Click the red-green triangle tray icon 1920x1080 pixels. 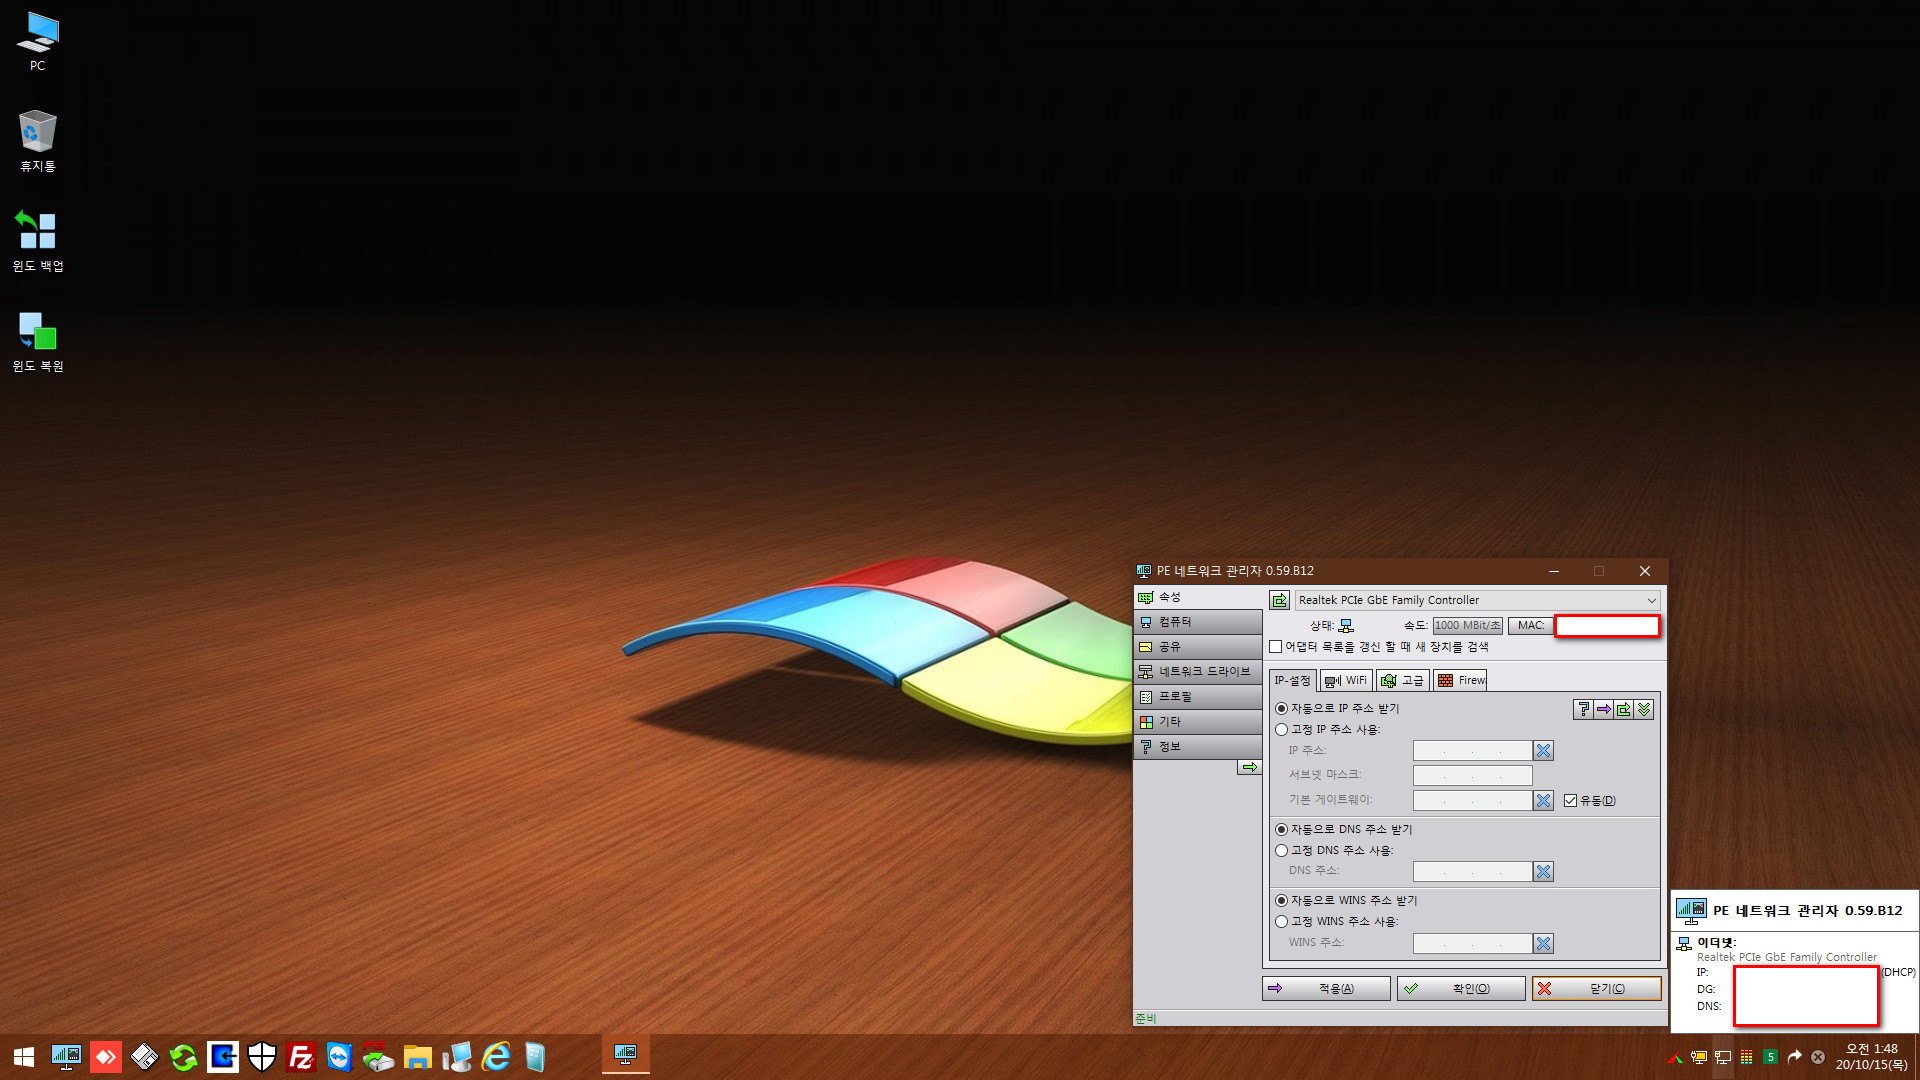coord(1675,1058)
